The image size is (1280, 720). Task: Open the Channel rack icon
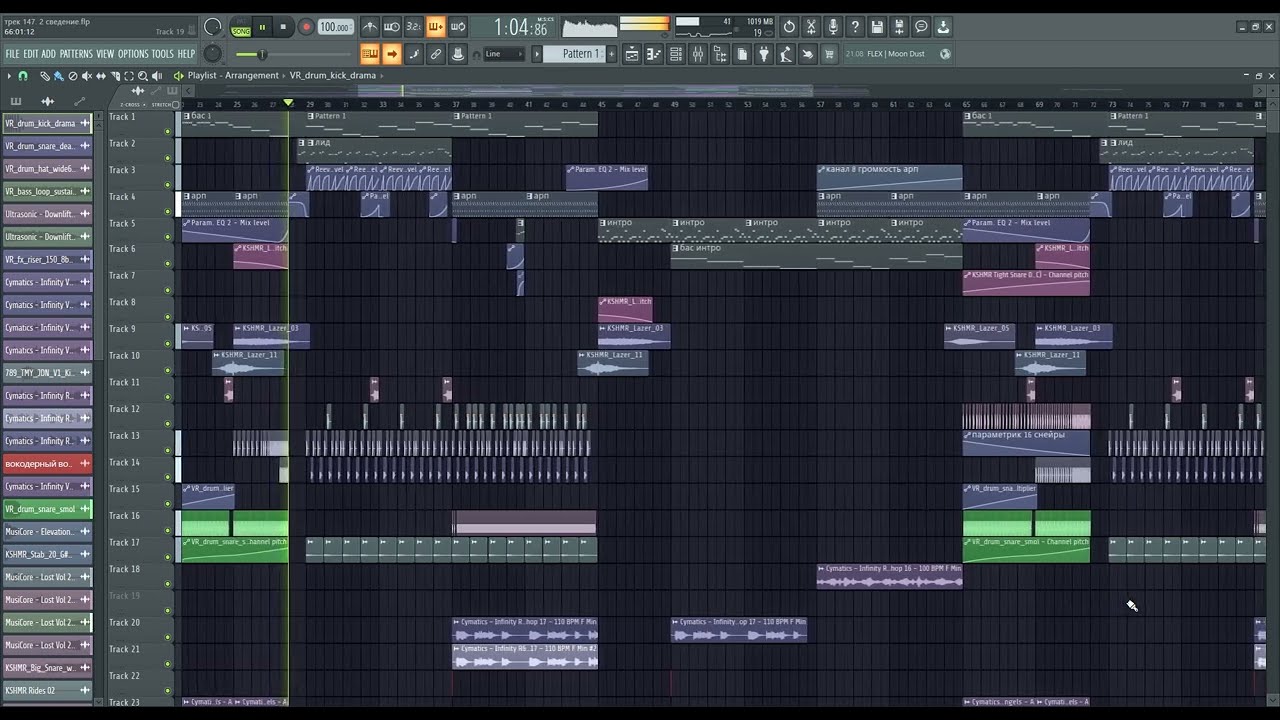(x=676, y=54)
